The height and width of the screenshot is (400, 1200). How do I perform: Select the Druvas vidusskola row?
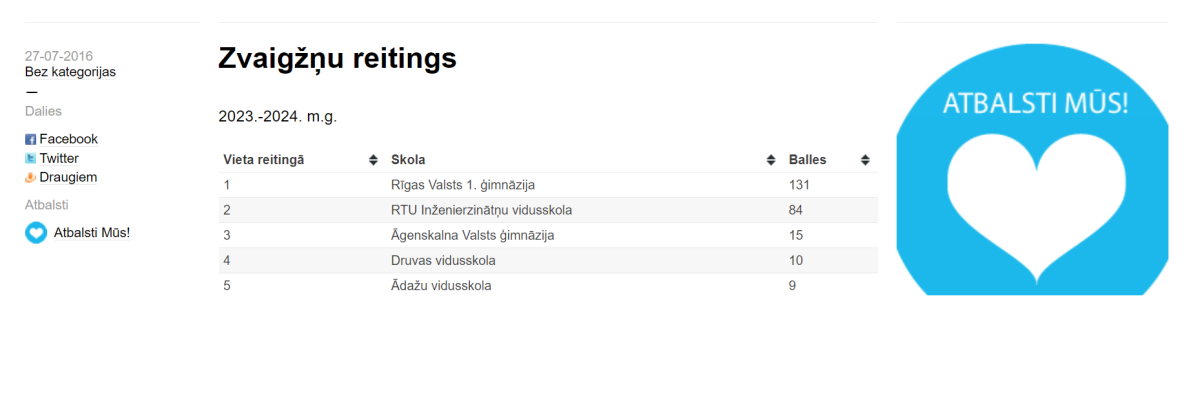[x=443, y=261]
